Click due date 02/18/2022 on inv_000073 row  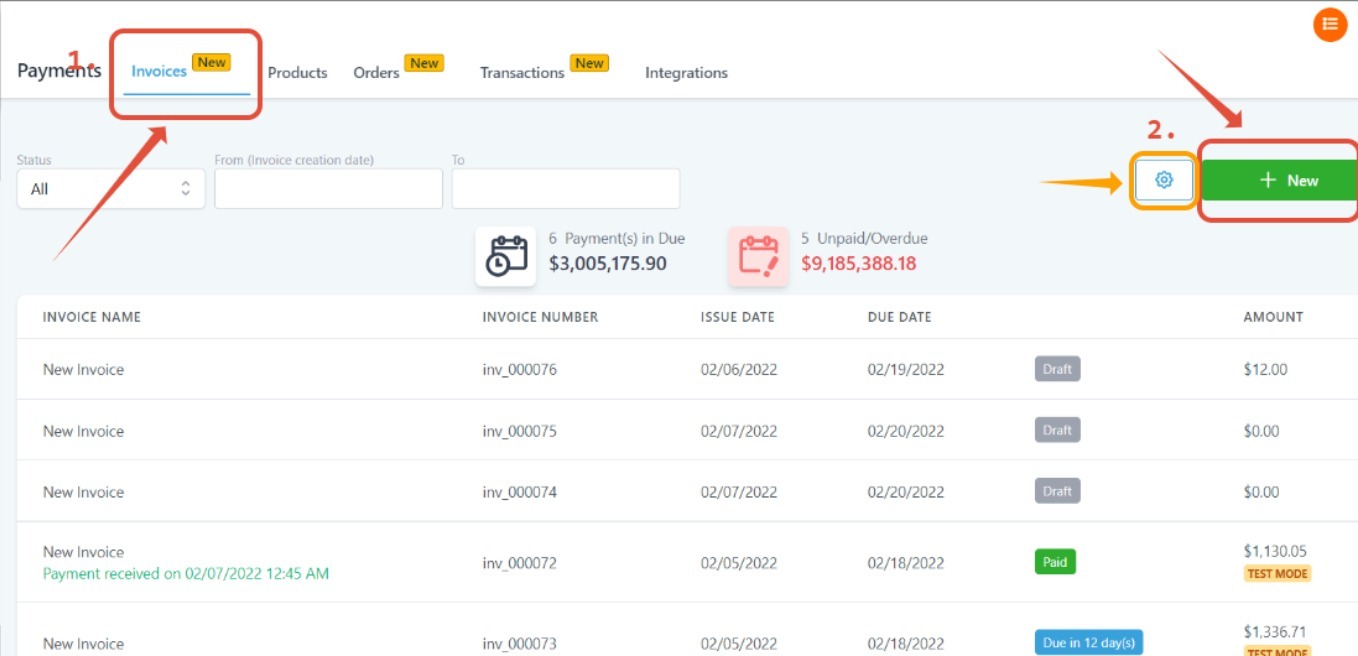point(906,644)
